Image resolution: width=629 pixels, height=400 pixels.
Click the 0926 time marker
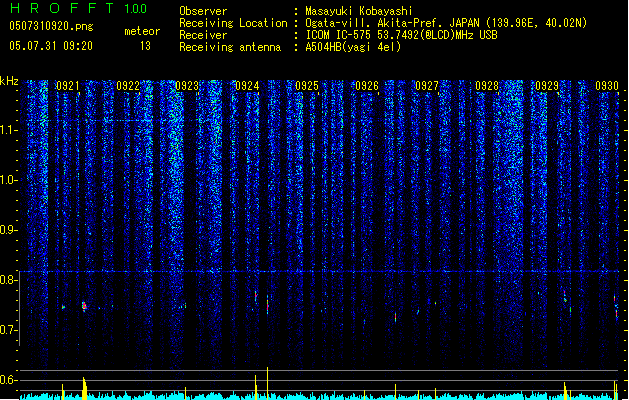click(x=367, y=86)
